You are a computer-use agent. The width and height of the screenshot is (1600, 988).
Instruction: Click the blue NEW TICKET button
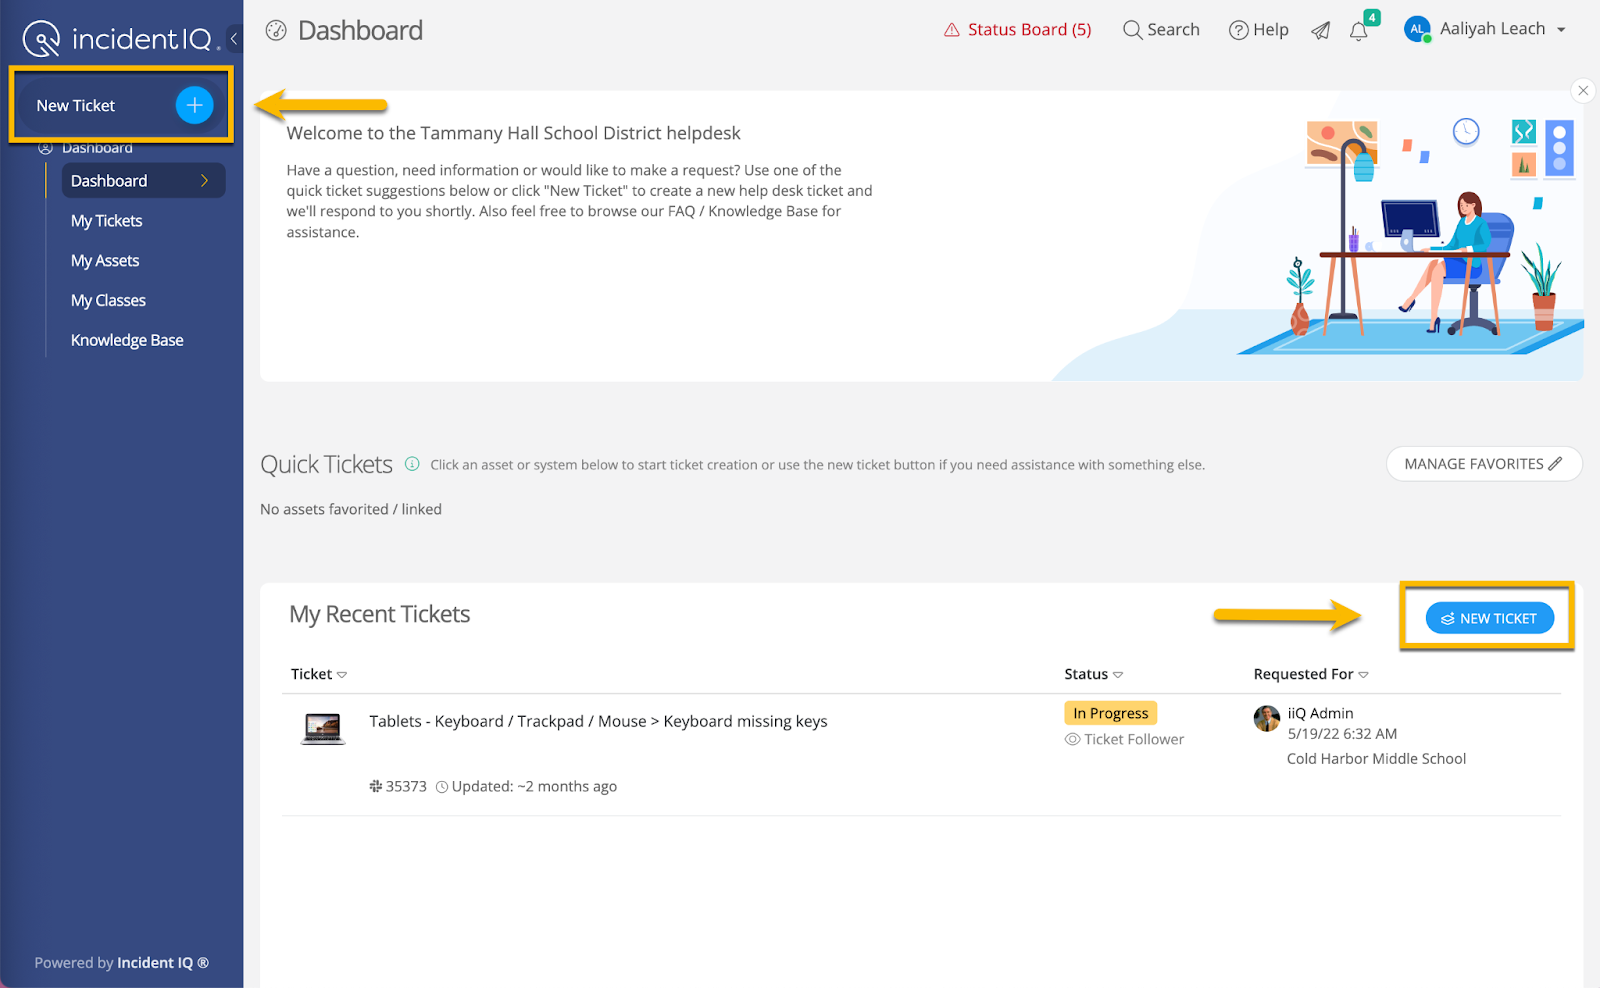pos(1489,618)
